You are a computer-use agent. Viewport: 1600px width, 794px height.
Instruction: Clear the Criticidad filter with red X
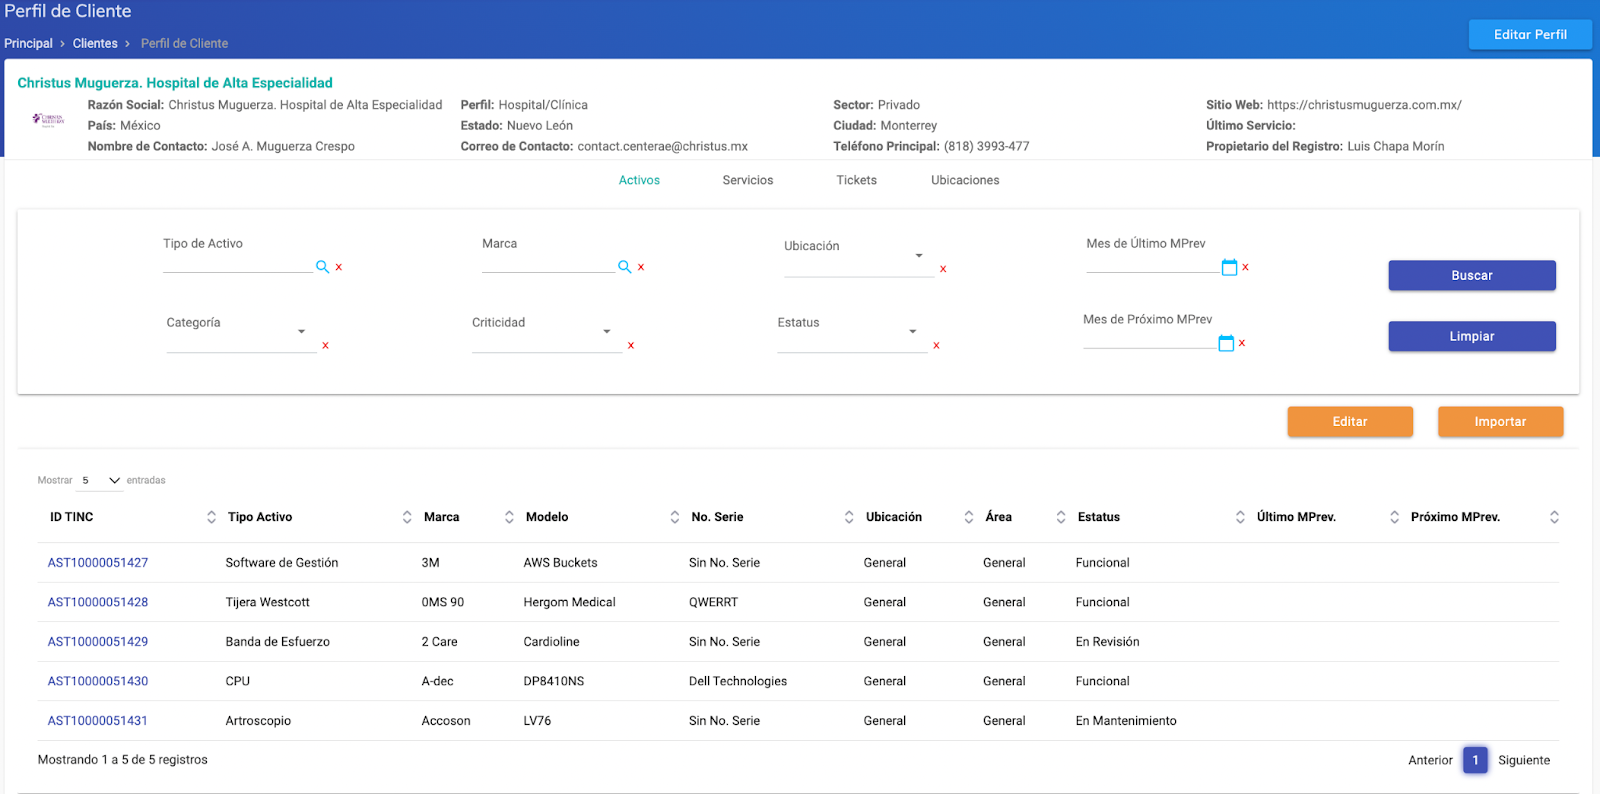point(631,346)
